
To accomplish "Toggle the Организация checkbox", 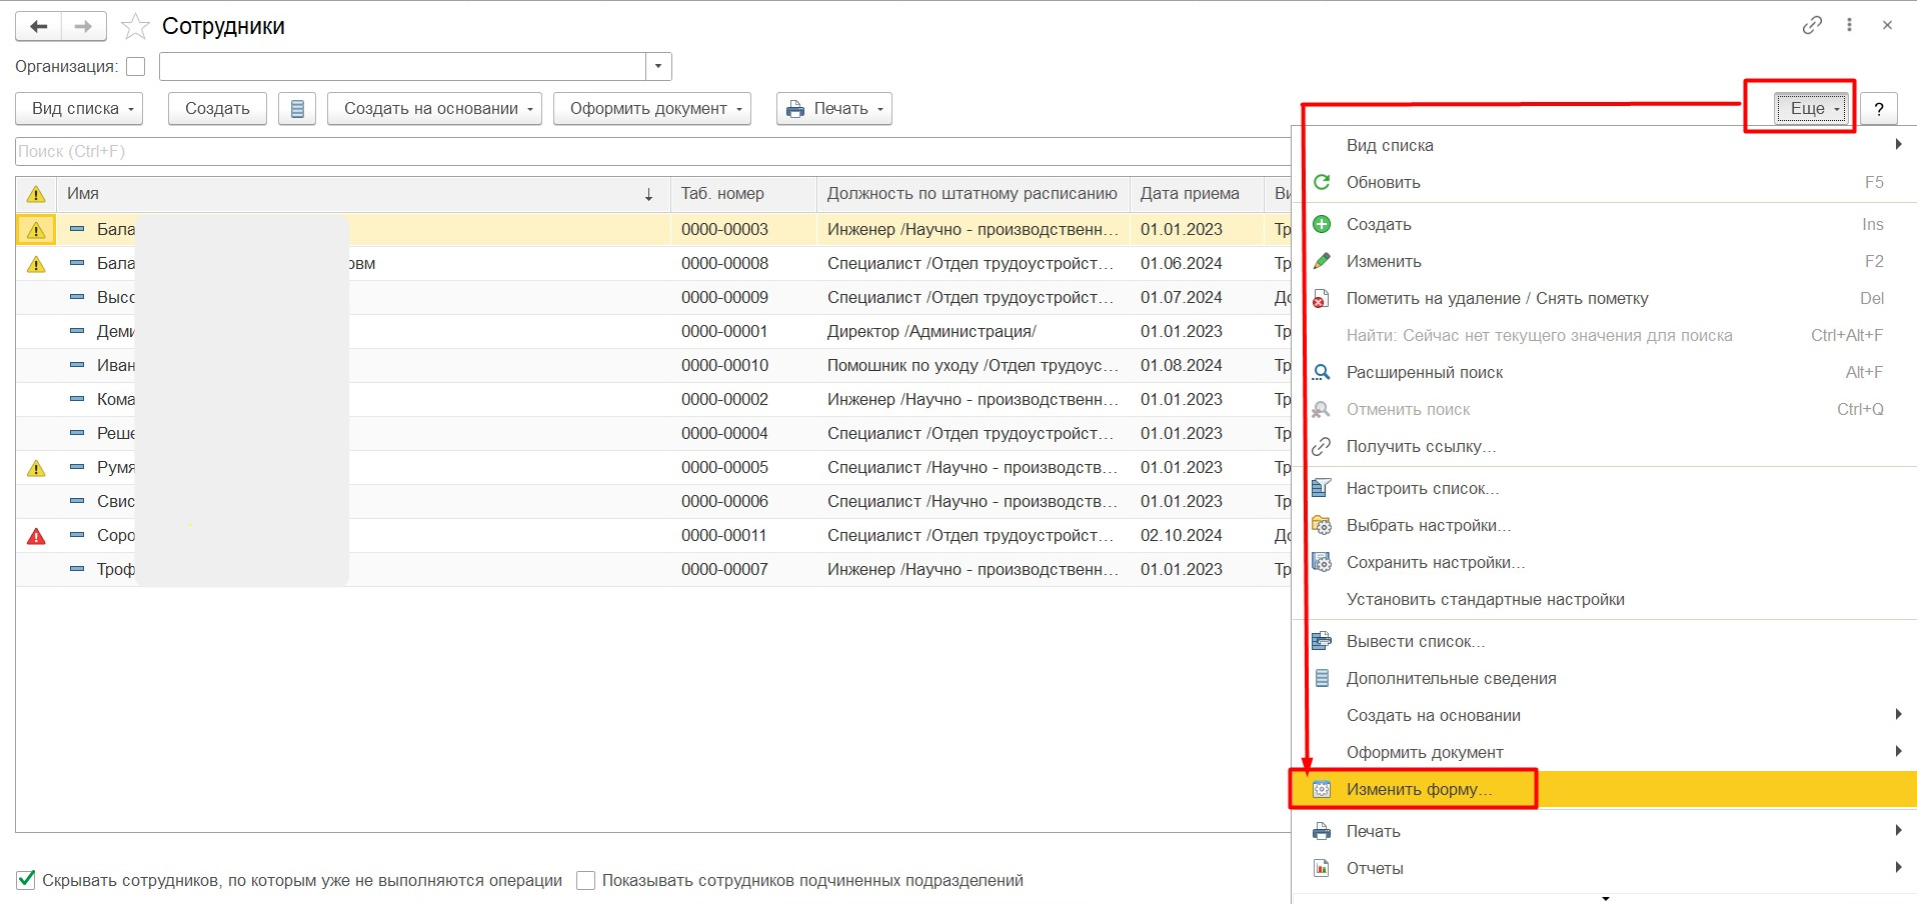I will pos(136,66).
